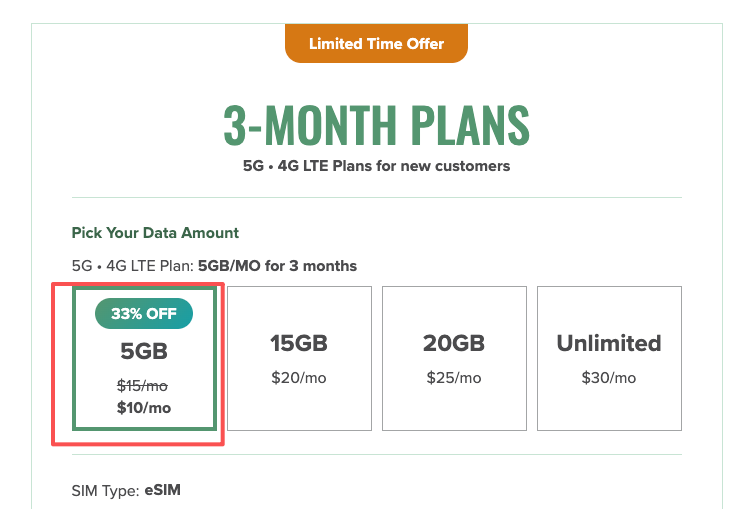753x509 pixels.
Task: Click the 33% OFF discount badge
Action: (144, 313)
